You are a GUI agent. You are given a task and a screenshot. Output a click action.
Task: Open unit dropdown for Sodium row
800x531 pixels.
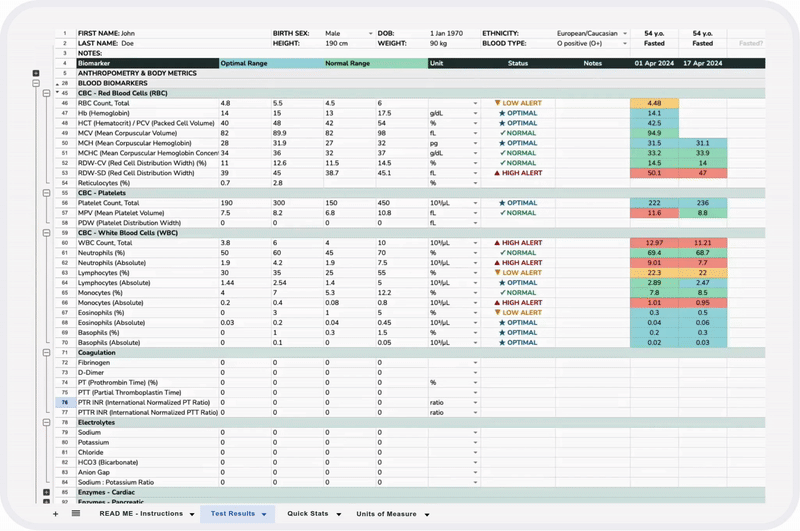click(x=475, y=433)
